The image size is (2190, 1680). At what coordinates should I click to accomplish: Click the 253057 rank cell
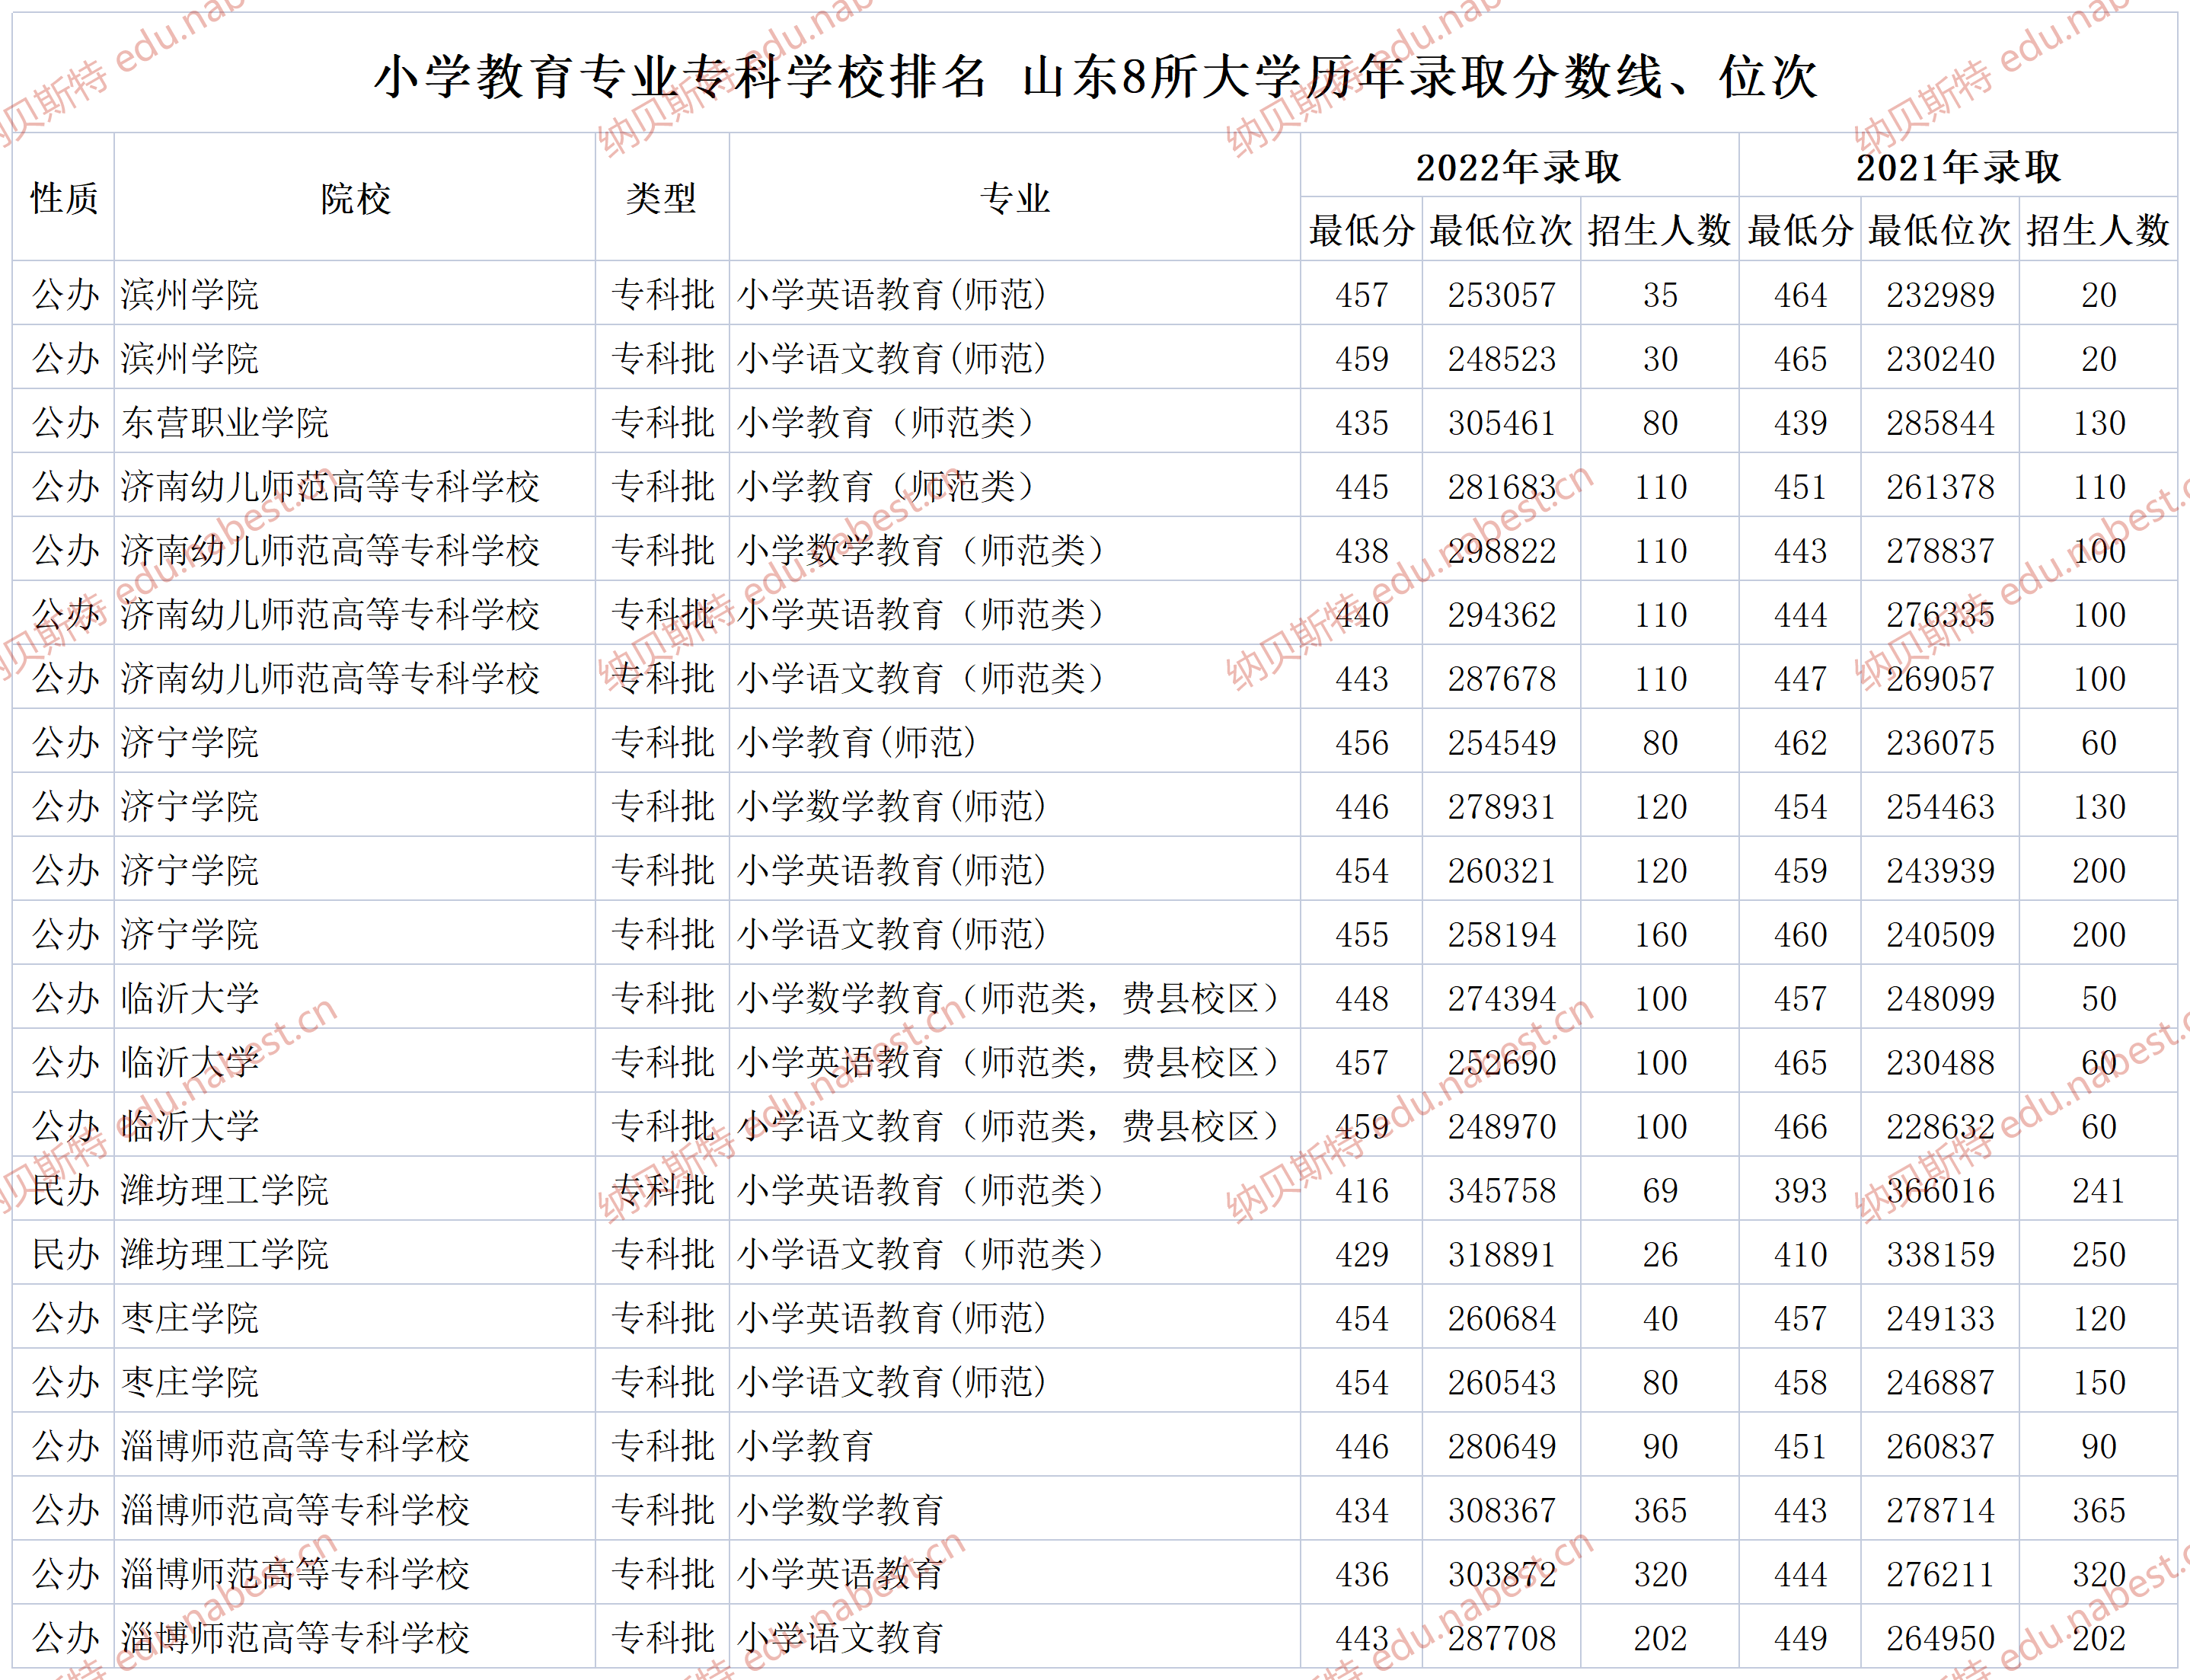(1501, 295)
